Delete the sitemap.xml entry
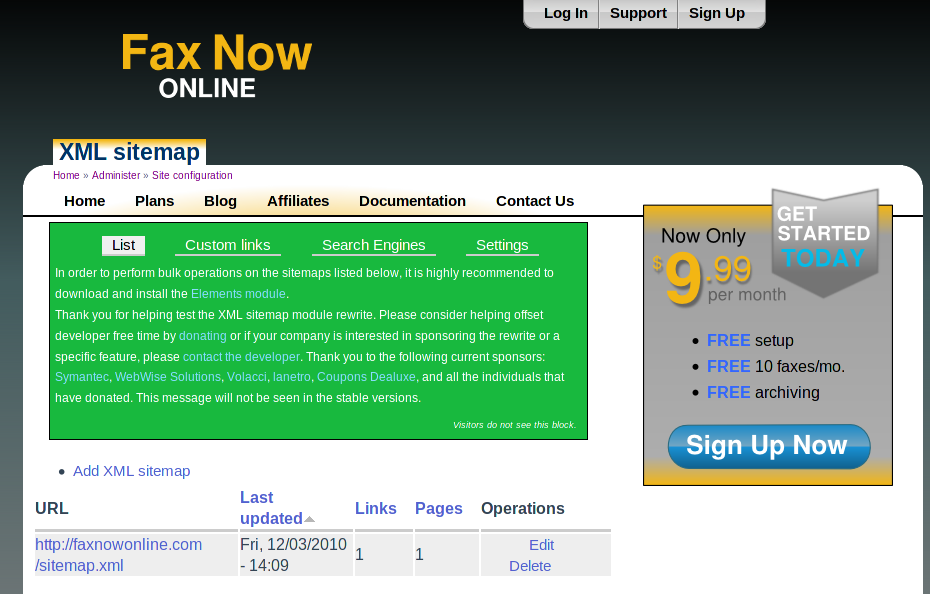The image size is (930, 594). coord(530,566)
